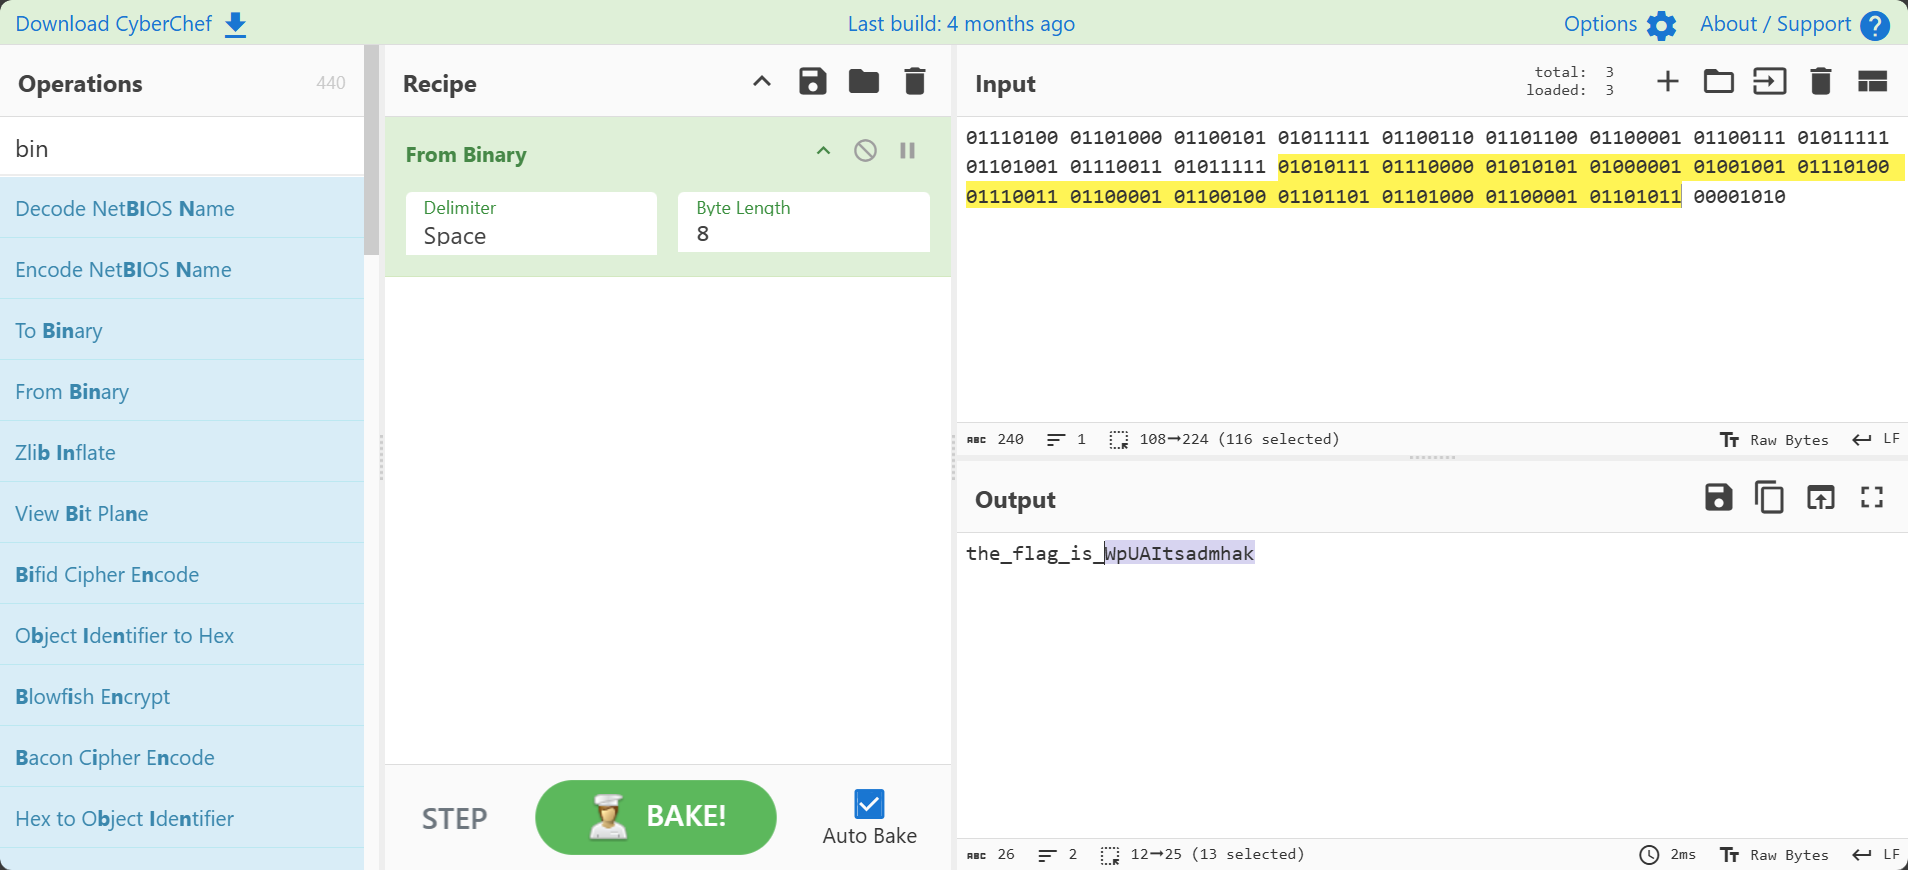This screenshot has height=870, width=1908.
Task: Pause at From Binary breakpoint
Action: (x=907, y=151)
